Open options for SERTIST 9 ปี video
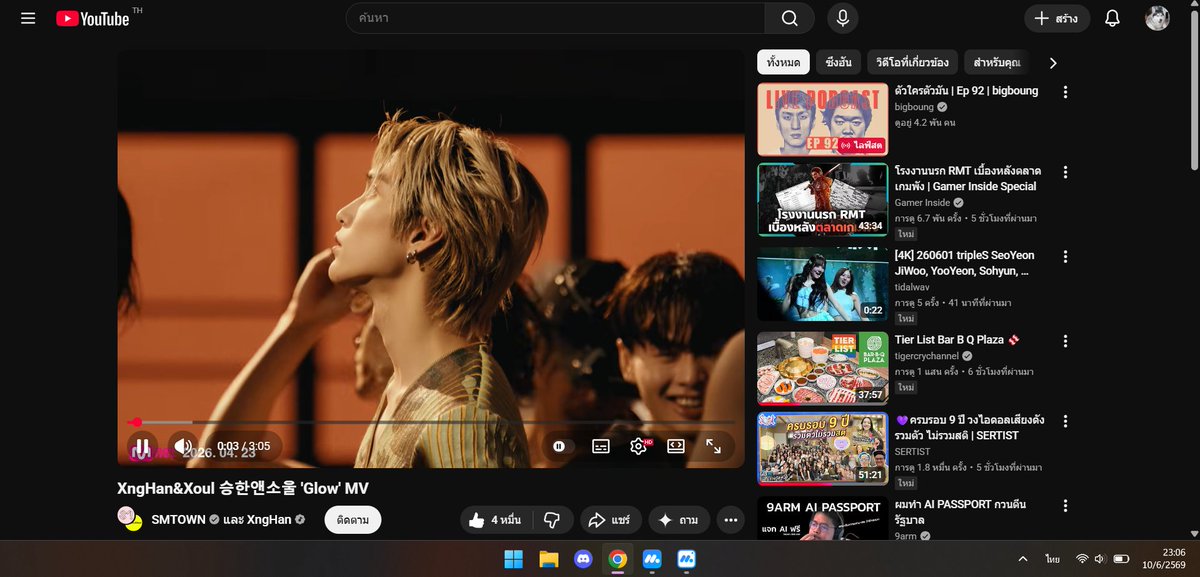This screenshot has height=577, width=1200. [x=1065, y=422]
